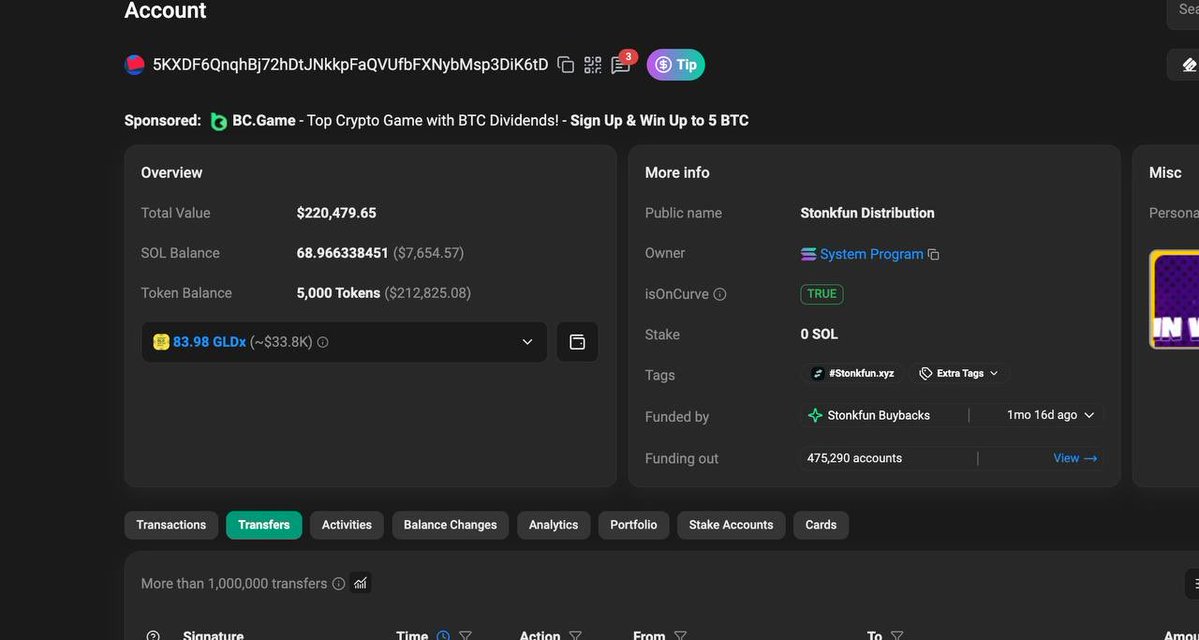Viewport: 1199px width, 640px height.
Task: Copy the account address
Action: (x=566, y=65)
